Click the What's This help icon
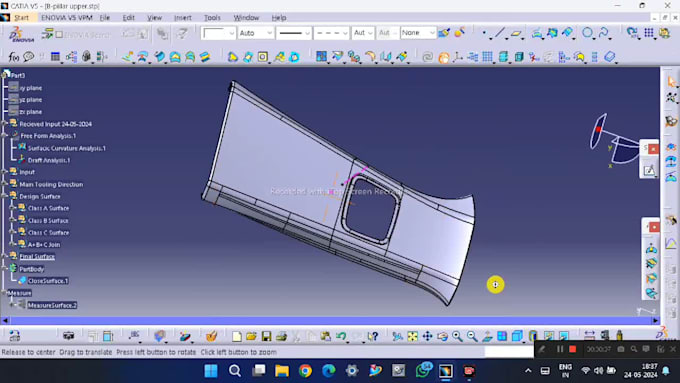680x383 pixels. point(373,336)
